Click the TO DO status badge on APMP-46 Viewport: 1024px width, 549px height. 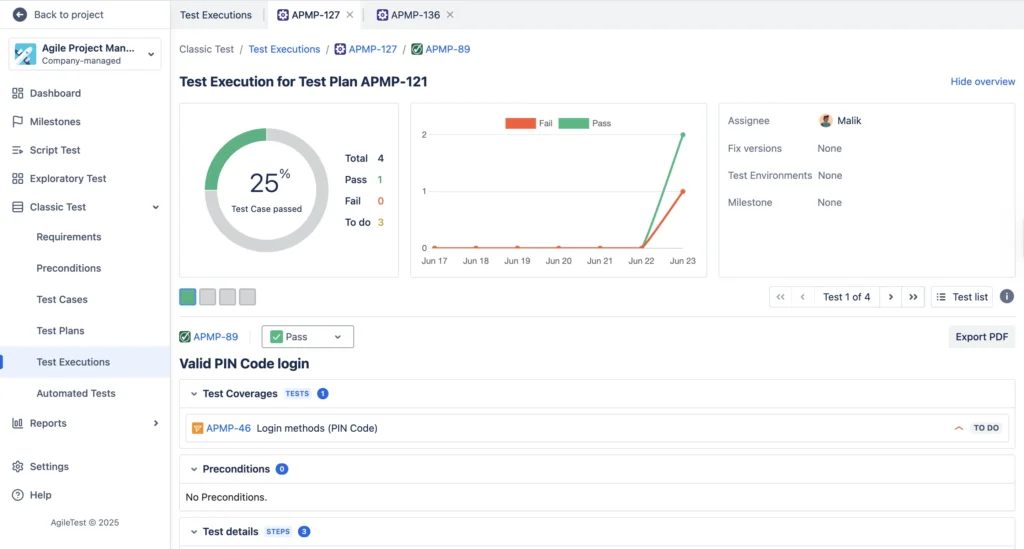[986, 428]
